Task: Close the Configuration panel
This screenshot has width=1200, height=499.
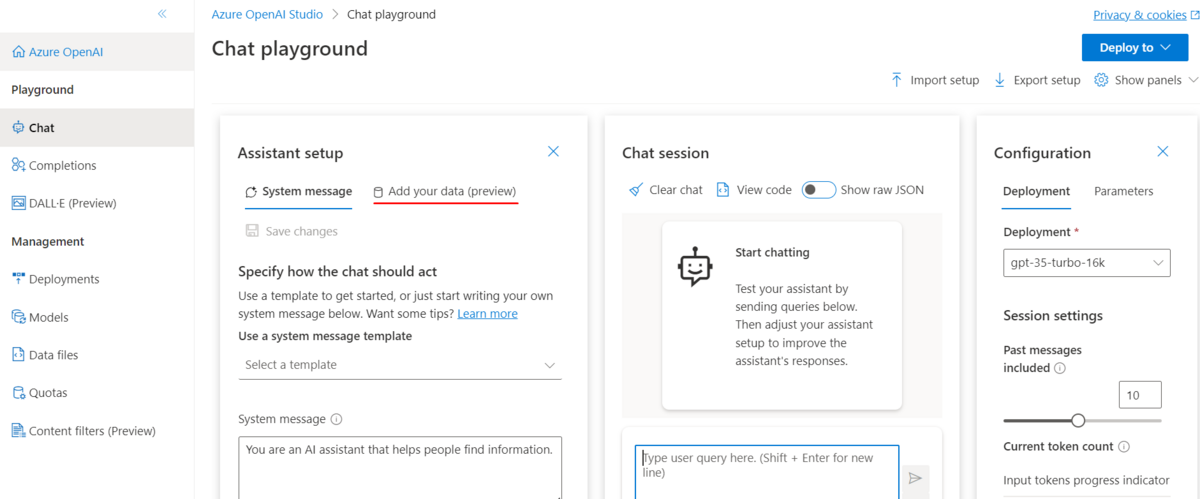Action: [x=1162, y=152]
